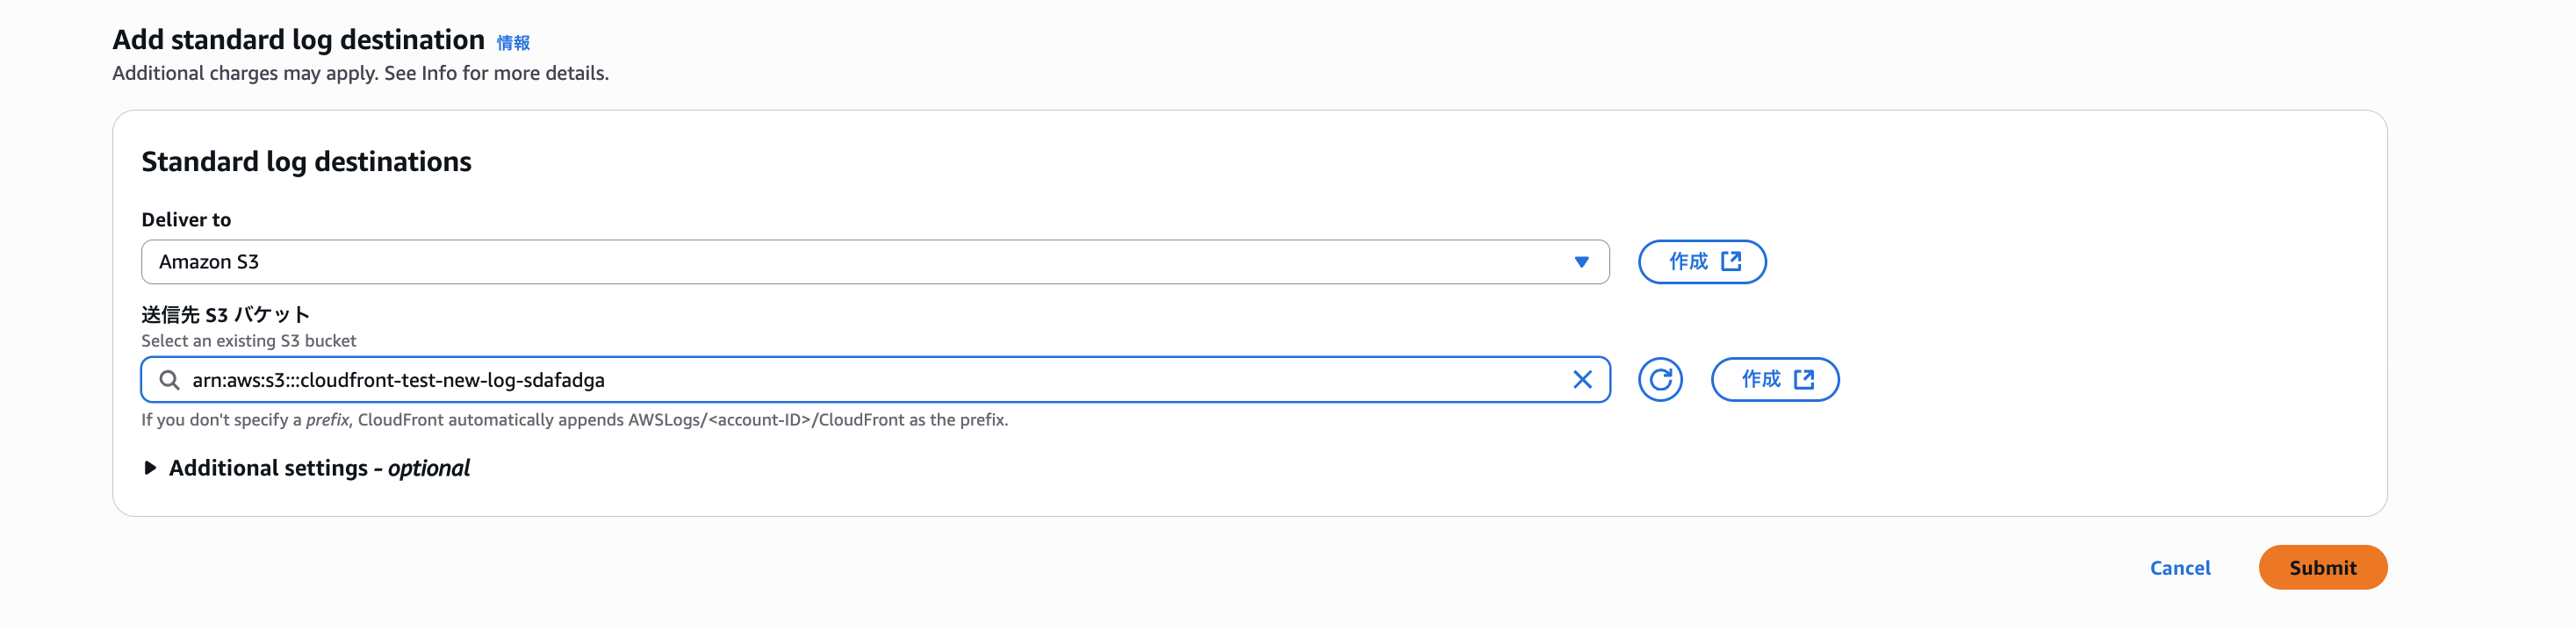The height and width of the screenshot is (630, 2576).
Task: Click external-link icon in bucket 作成 button
Action: pyautogui.click(x=1804, y=379)
